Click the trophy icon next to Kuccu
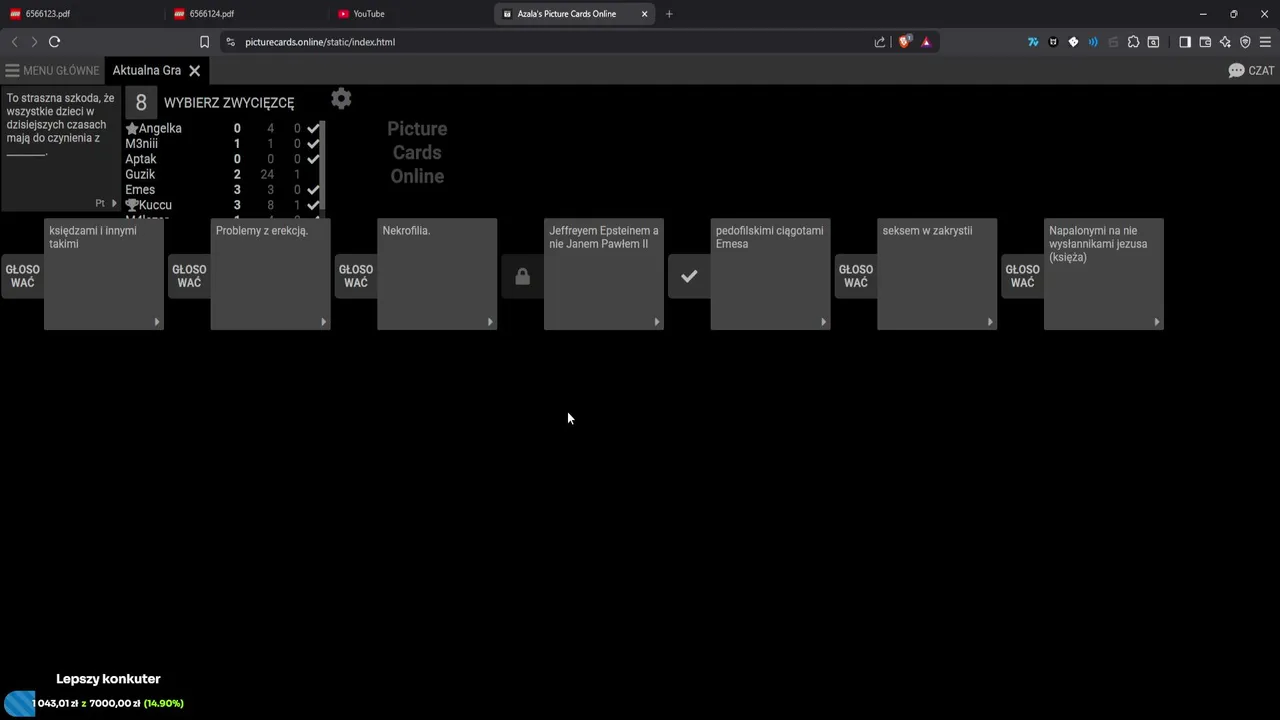1280x720 pixels. pos(132,205)
